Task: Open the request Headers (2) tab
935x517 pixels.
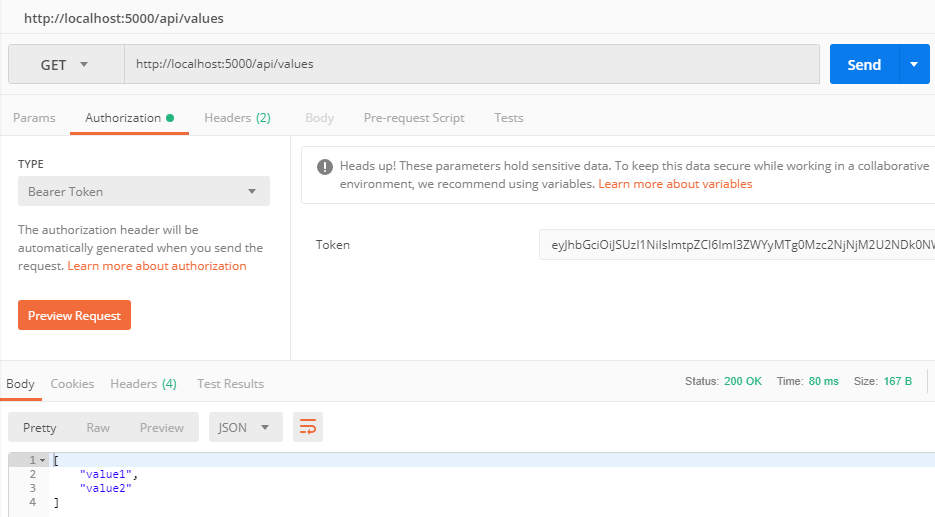Action: tap(237, 118)
